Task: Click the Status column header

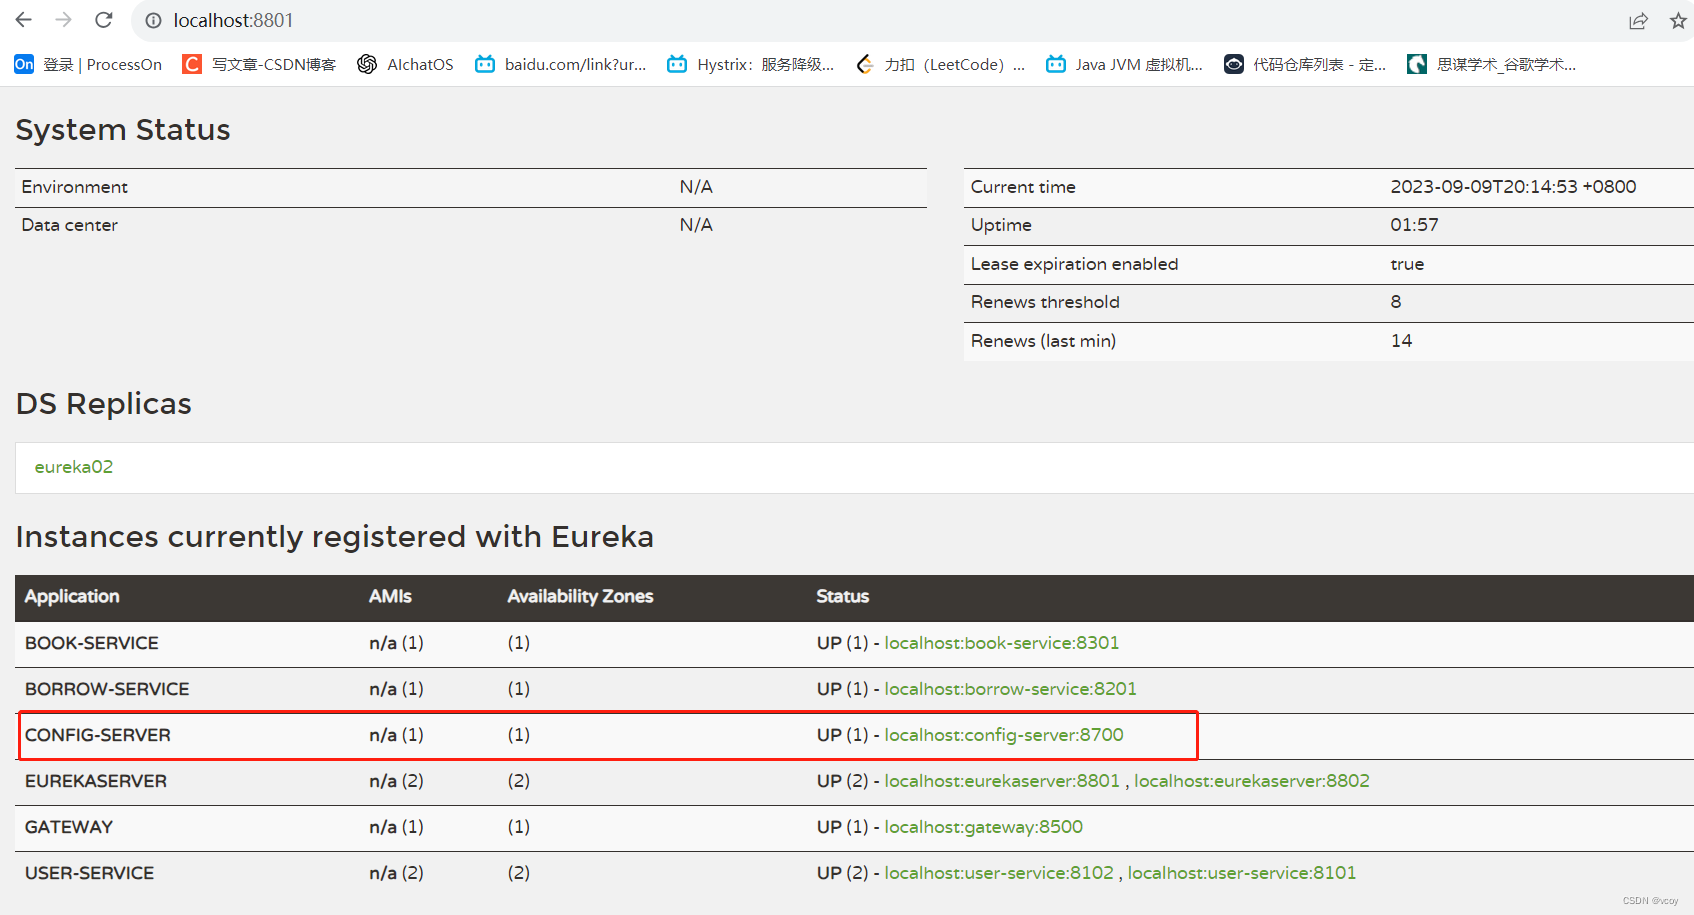Action: coord(843,596)
